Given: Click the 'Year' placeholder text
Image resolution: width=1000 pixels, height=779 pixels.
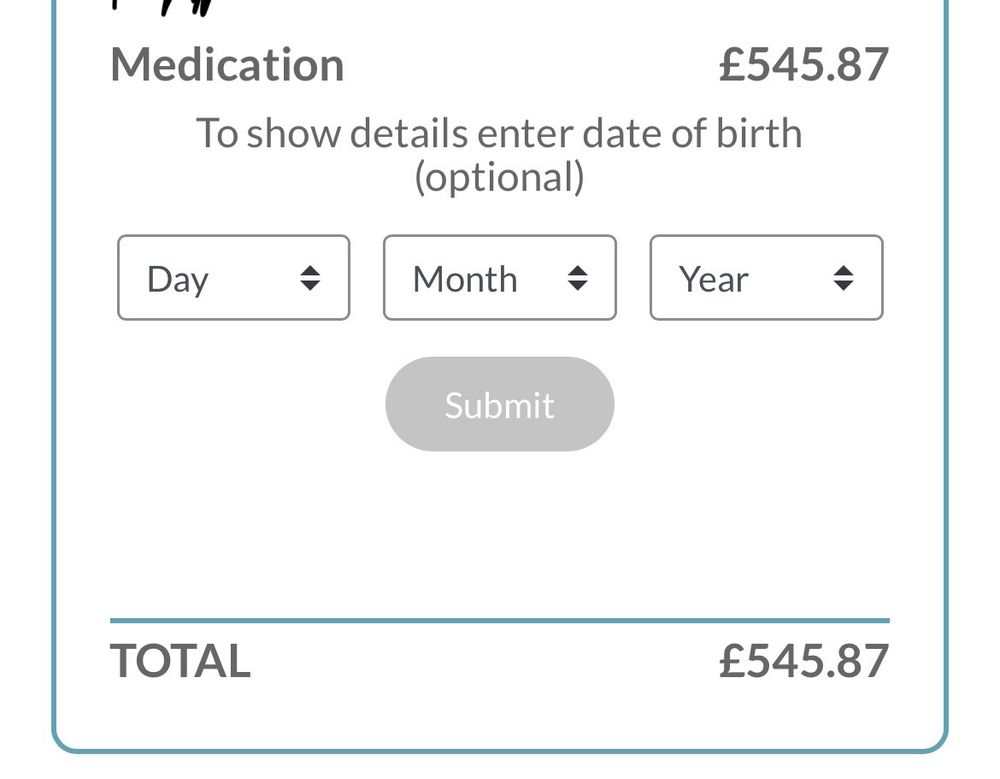Looking at the screenshot, I should (714, 279).
